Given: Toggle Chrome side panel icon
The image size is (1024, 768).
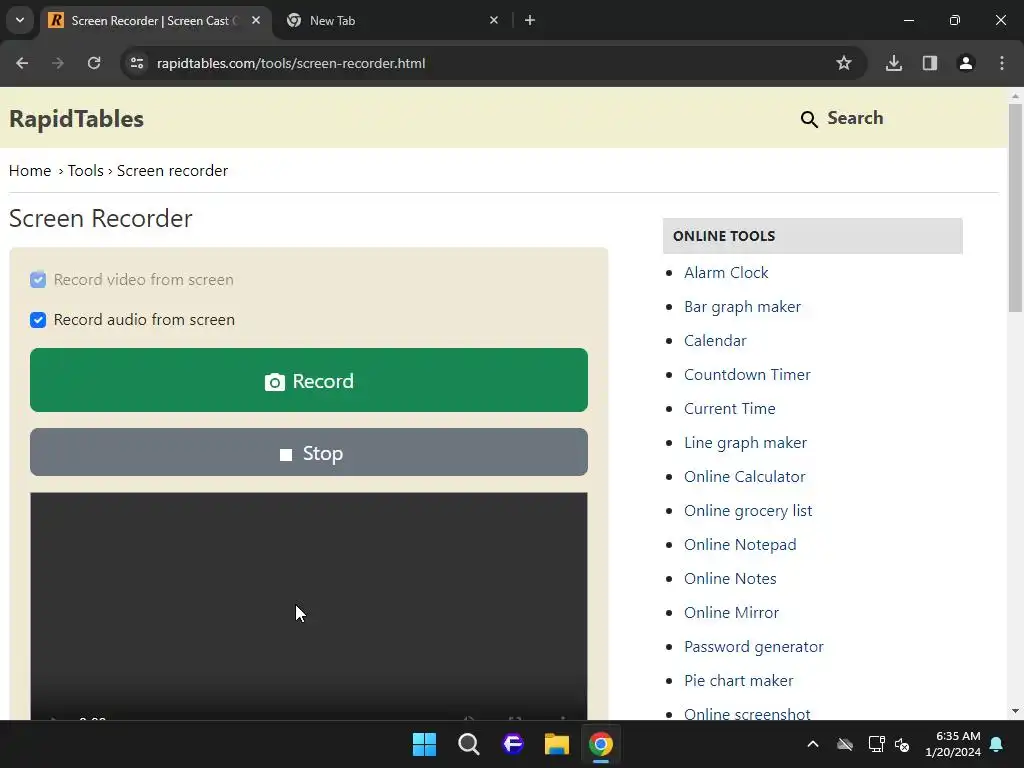Looking at the screenshot, I should 930,63.
